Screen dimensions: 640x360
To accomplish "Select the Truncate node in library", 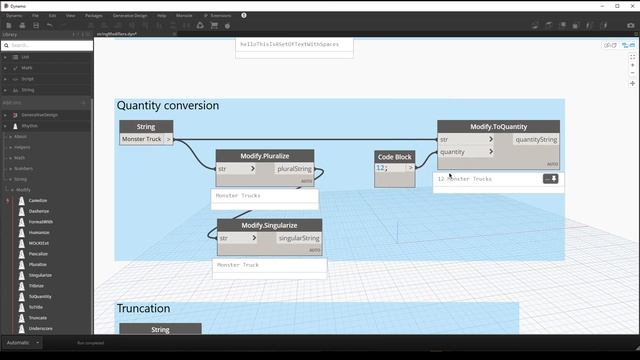I will (38, 318).
